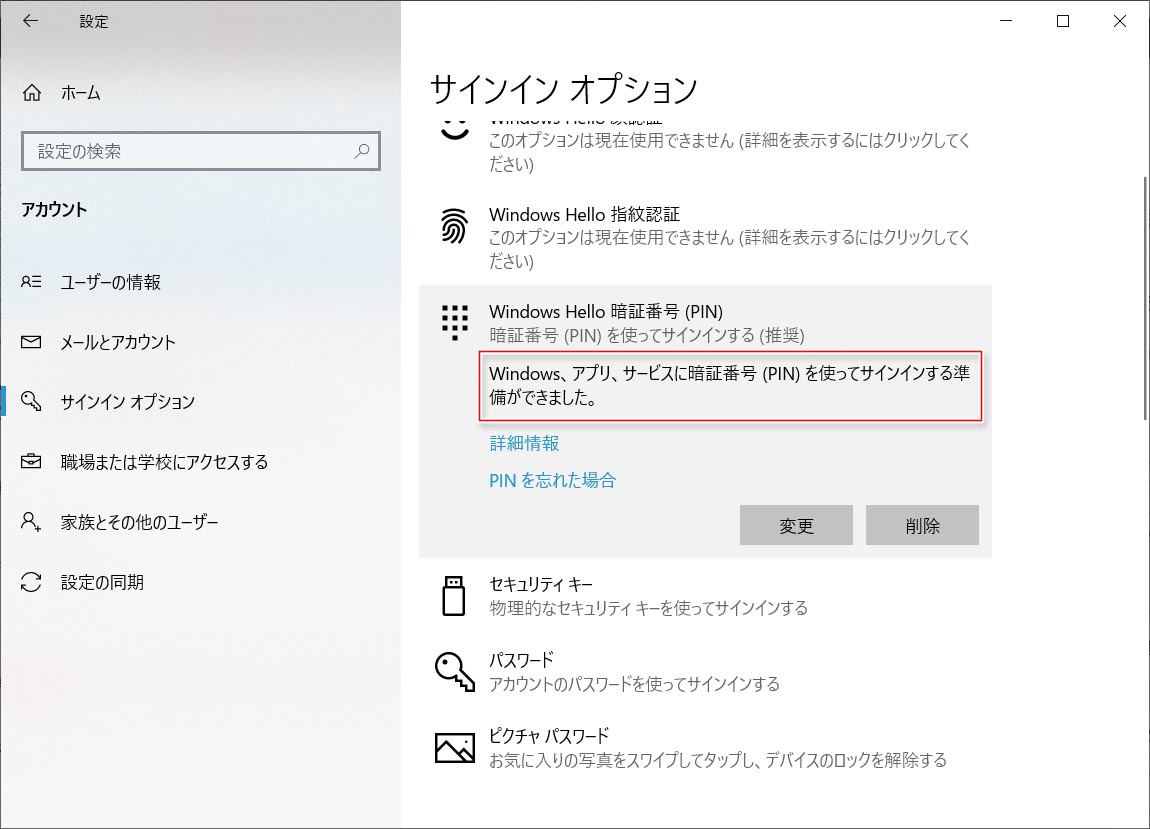Viewport: 1150px width, 829px height.
Task: Click the Windows Hello face icon
Action: click(x=455, y=130)
